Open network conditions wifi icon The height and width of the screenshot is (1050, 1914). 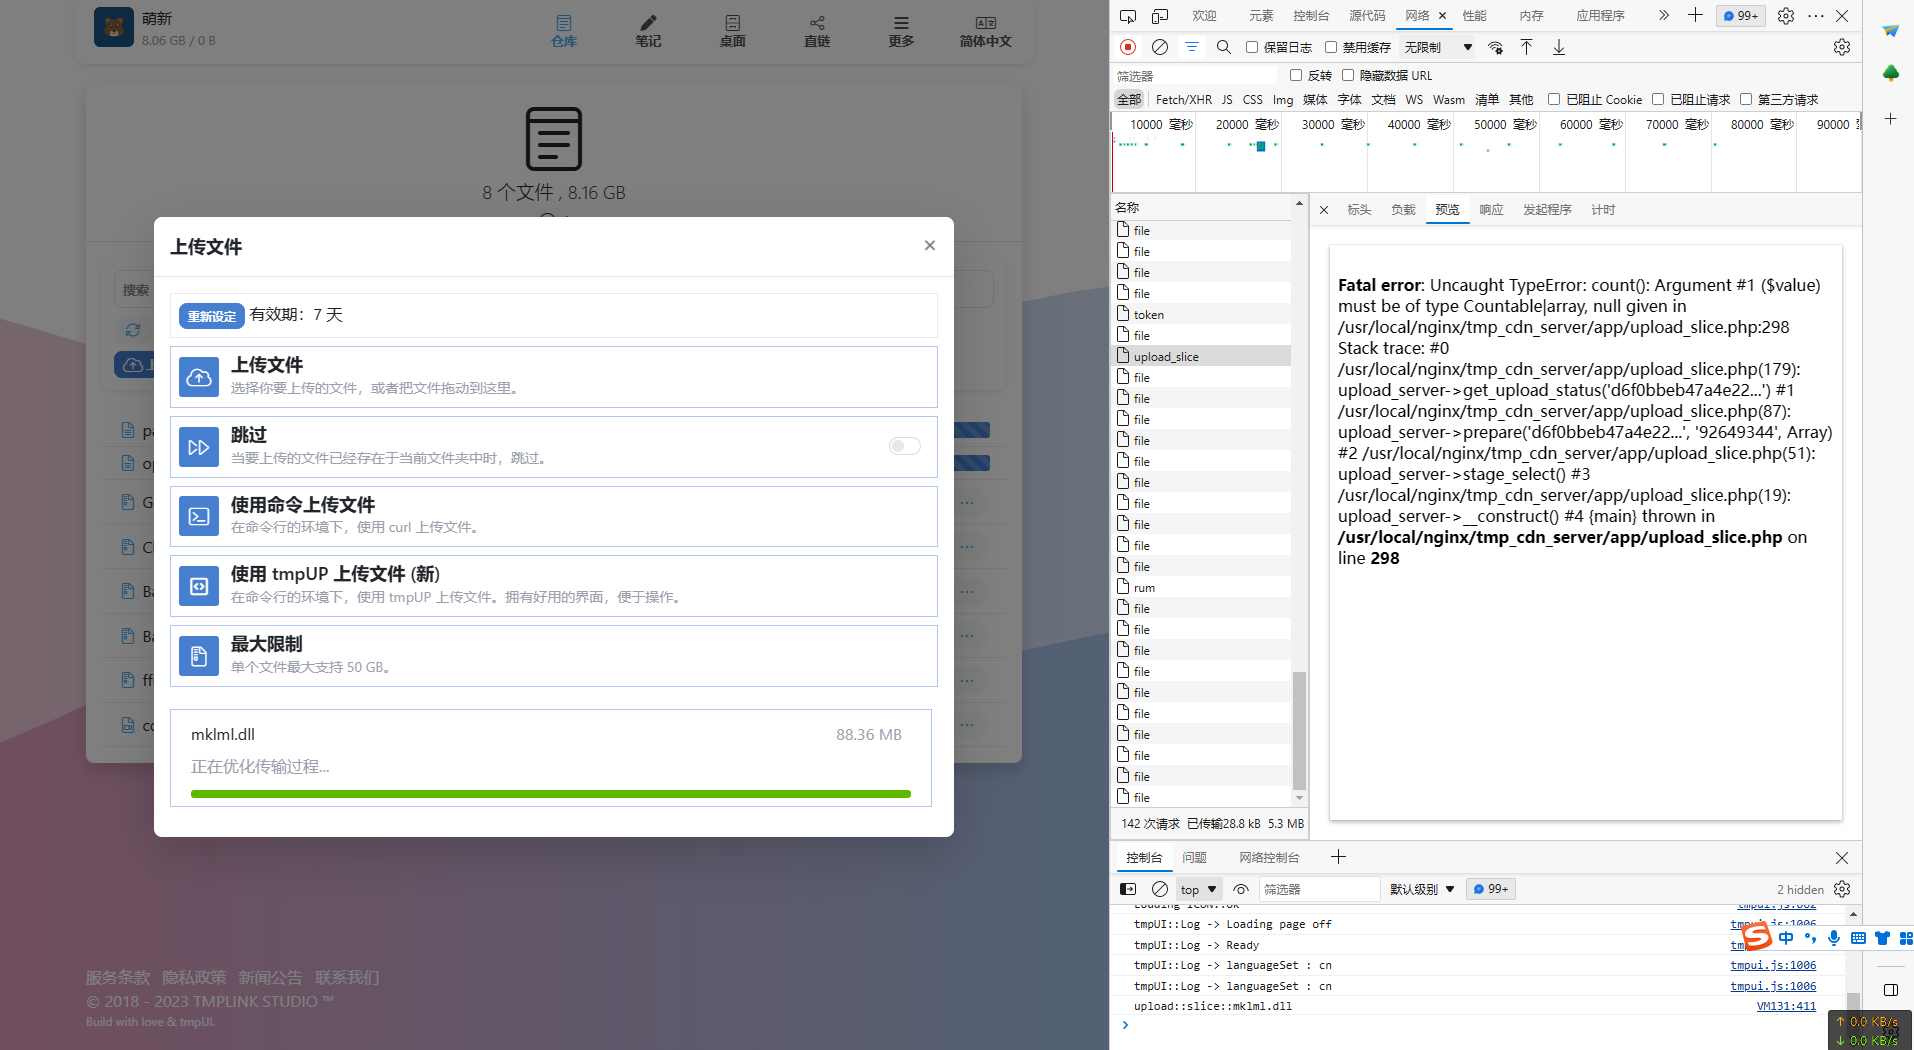(1496, 47)
